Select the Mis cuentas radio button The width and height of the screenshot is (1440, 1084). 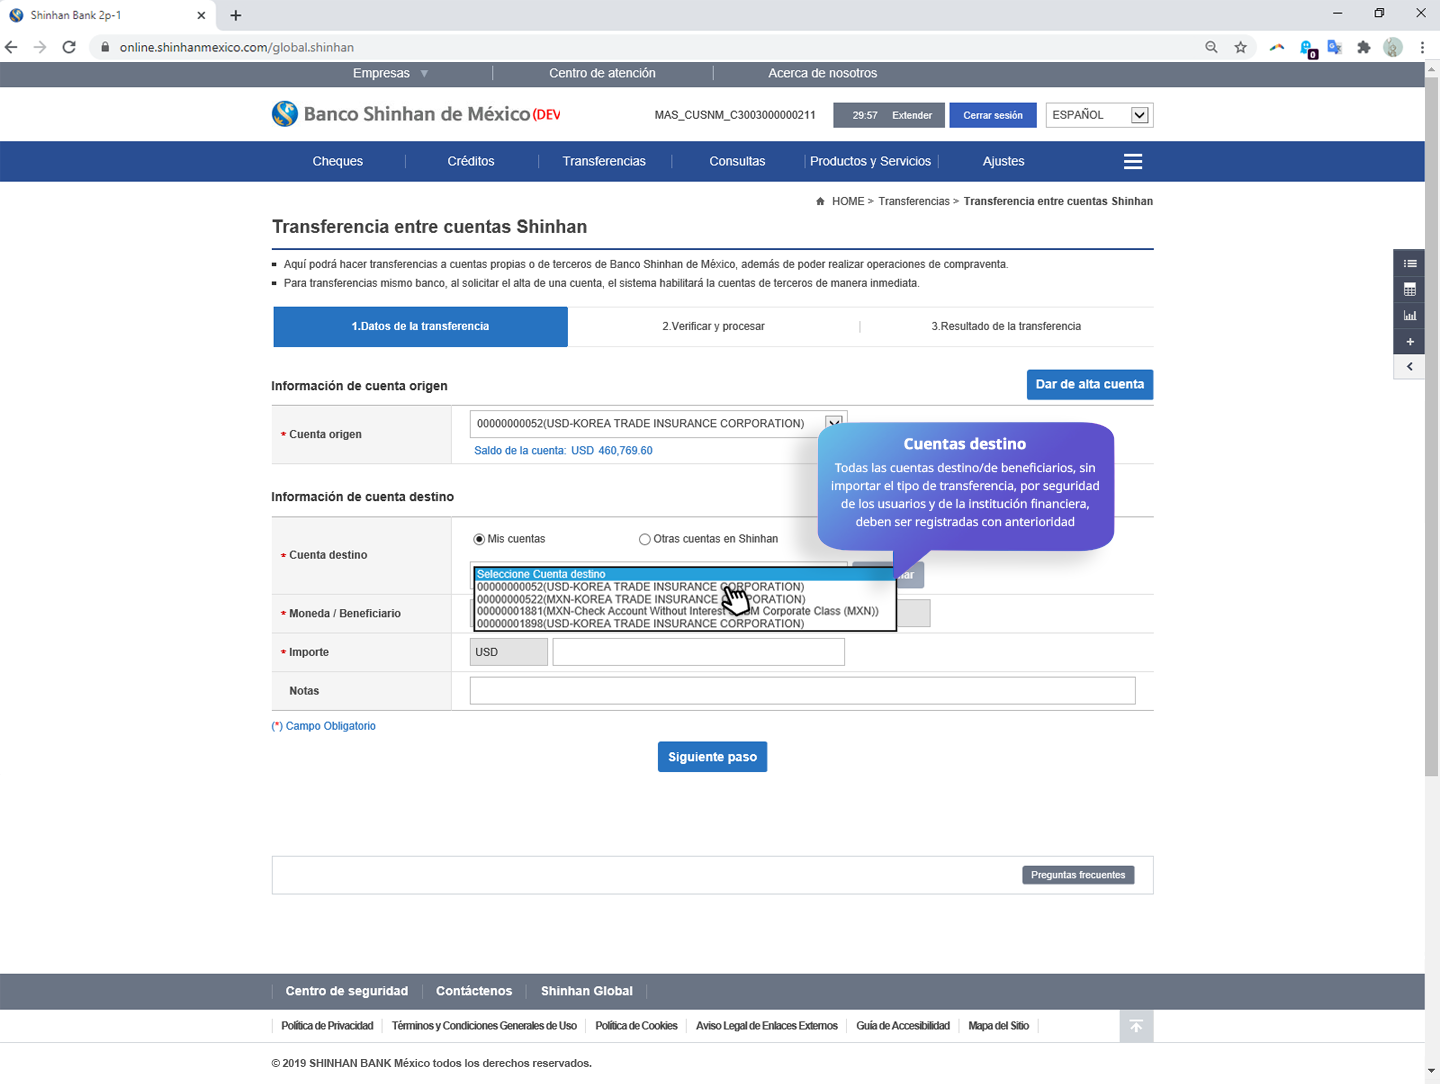tap(479, 539)
